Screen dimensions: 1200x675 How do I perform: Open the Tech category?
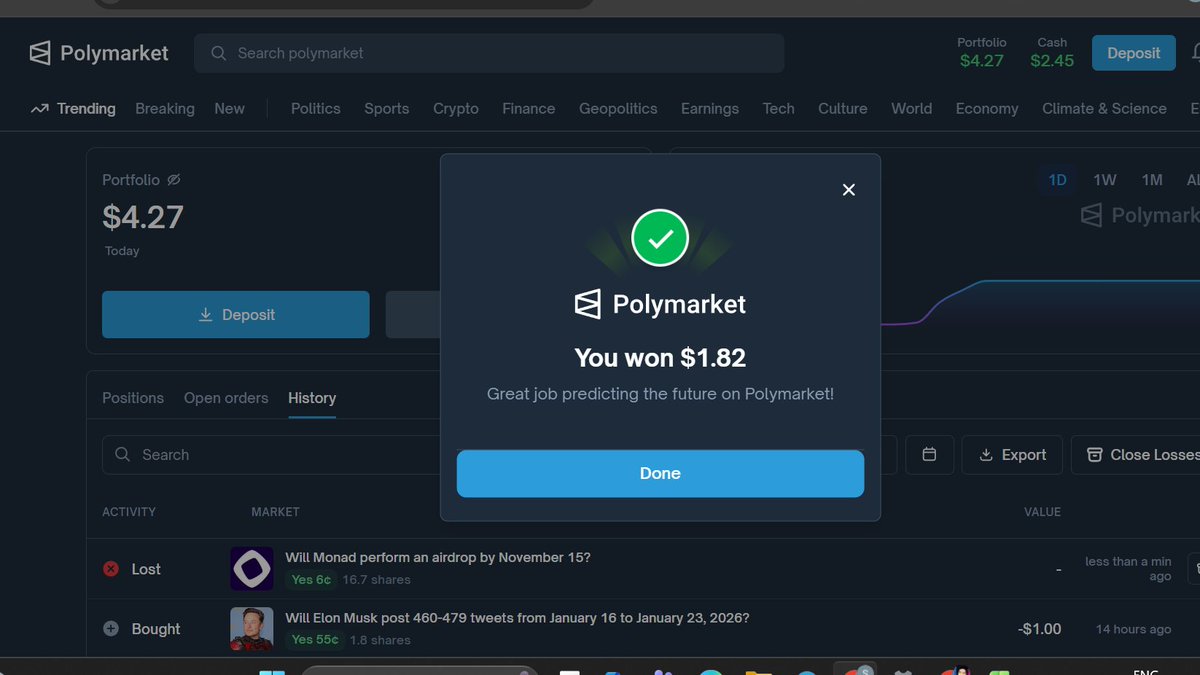(x=779, y=109)
